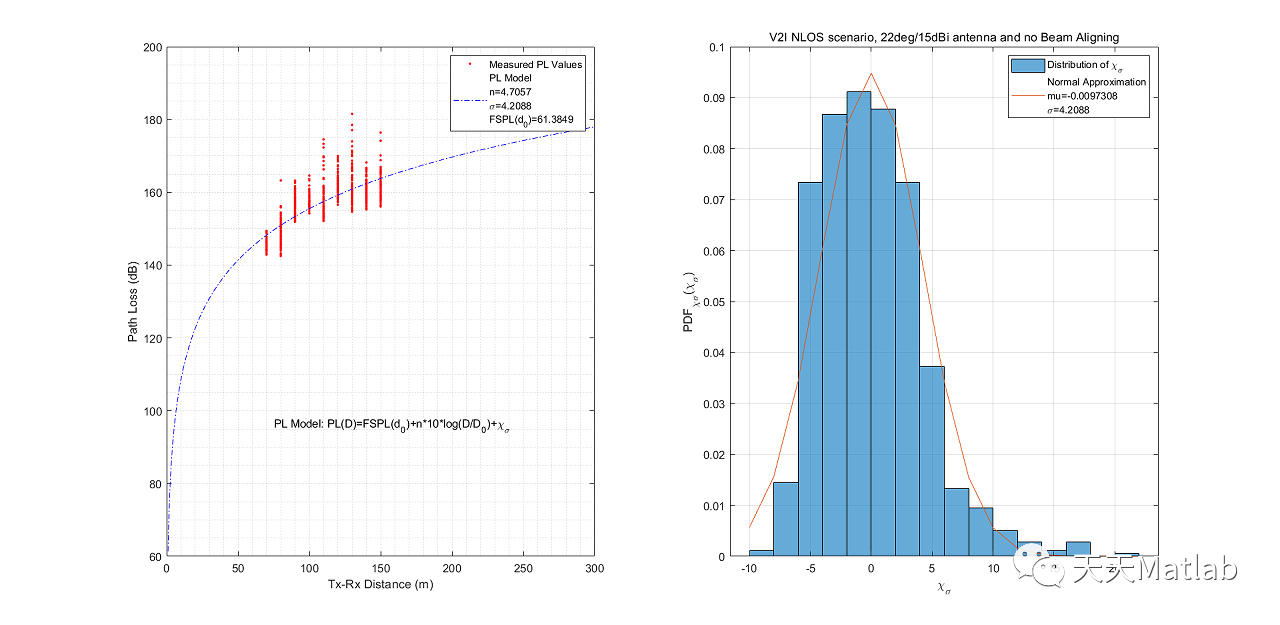1280x625 pixels.
Task: Select the 300 tick on distance axis
Action: (594, 568)
